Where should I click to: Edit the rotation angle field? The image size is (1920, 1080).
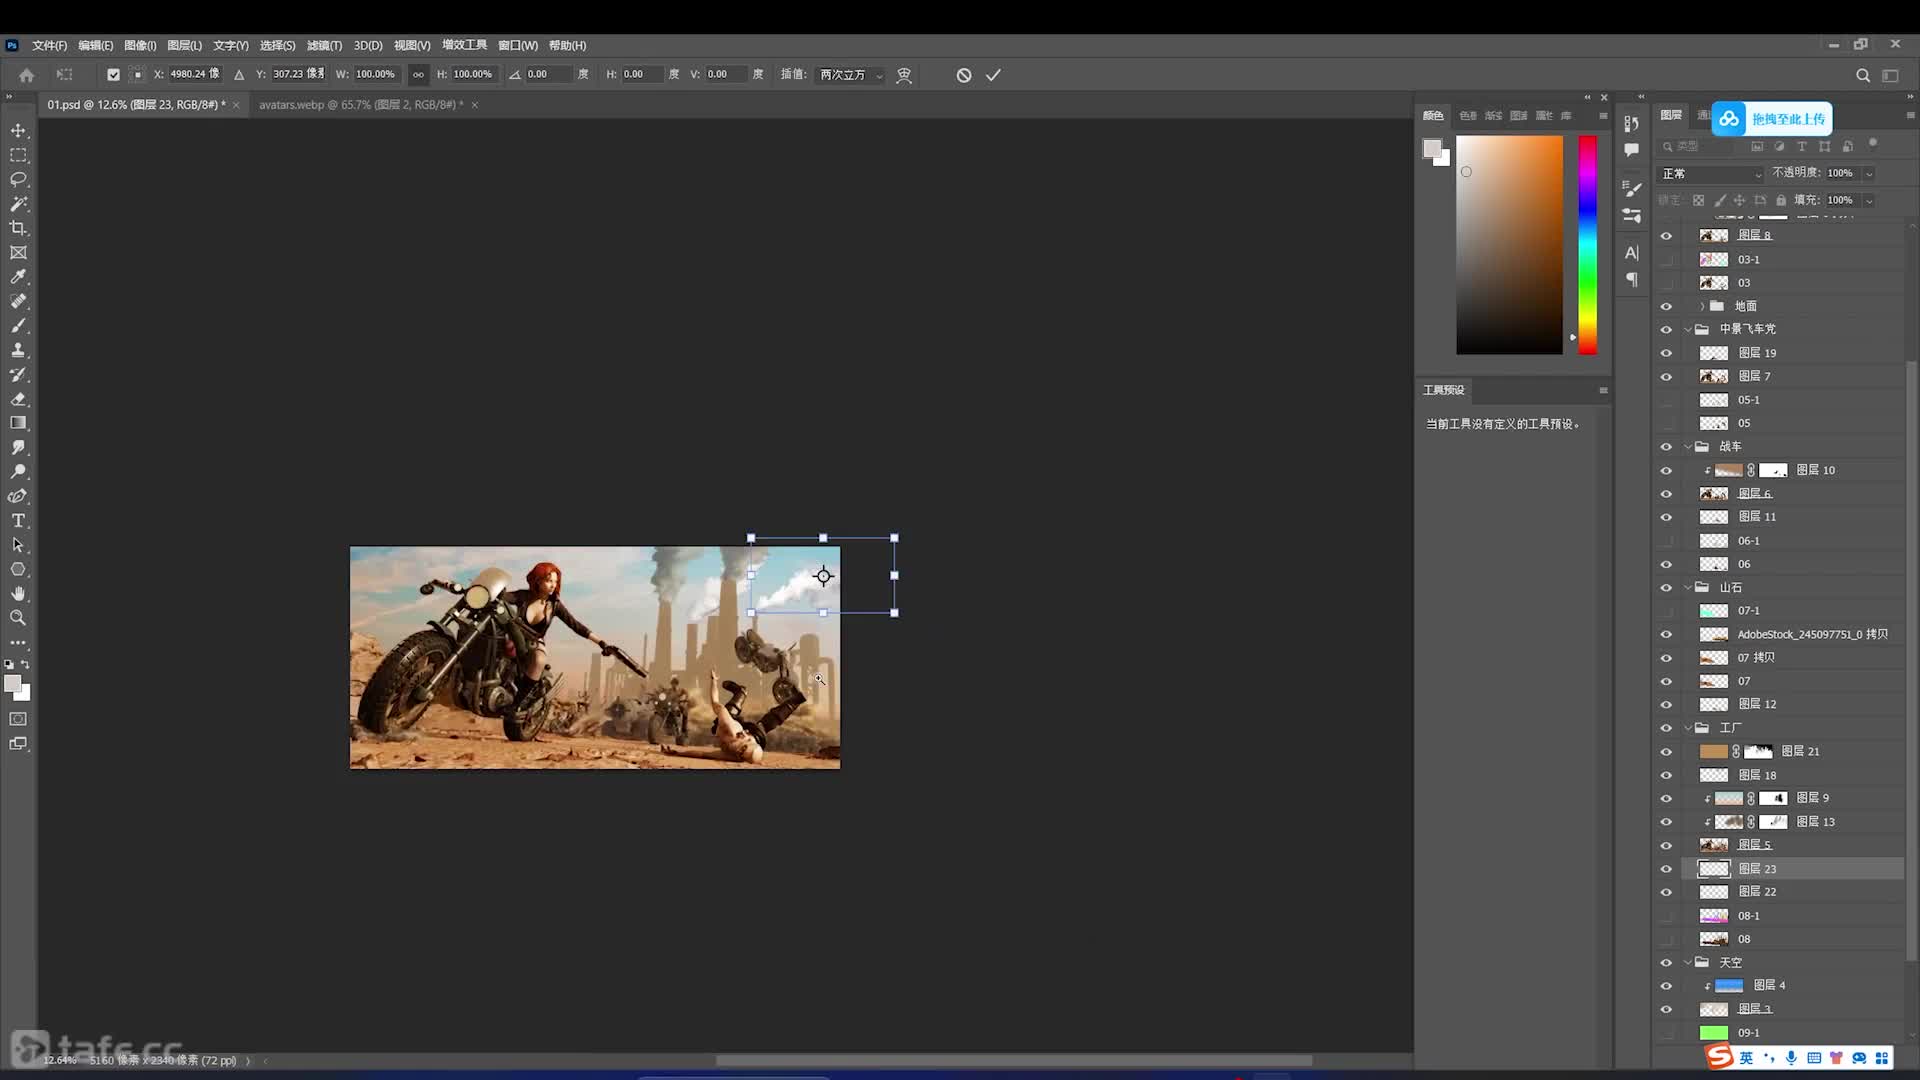(x=548, y=74)
